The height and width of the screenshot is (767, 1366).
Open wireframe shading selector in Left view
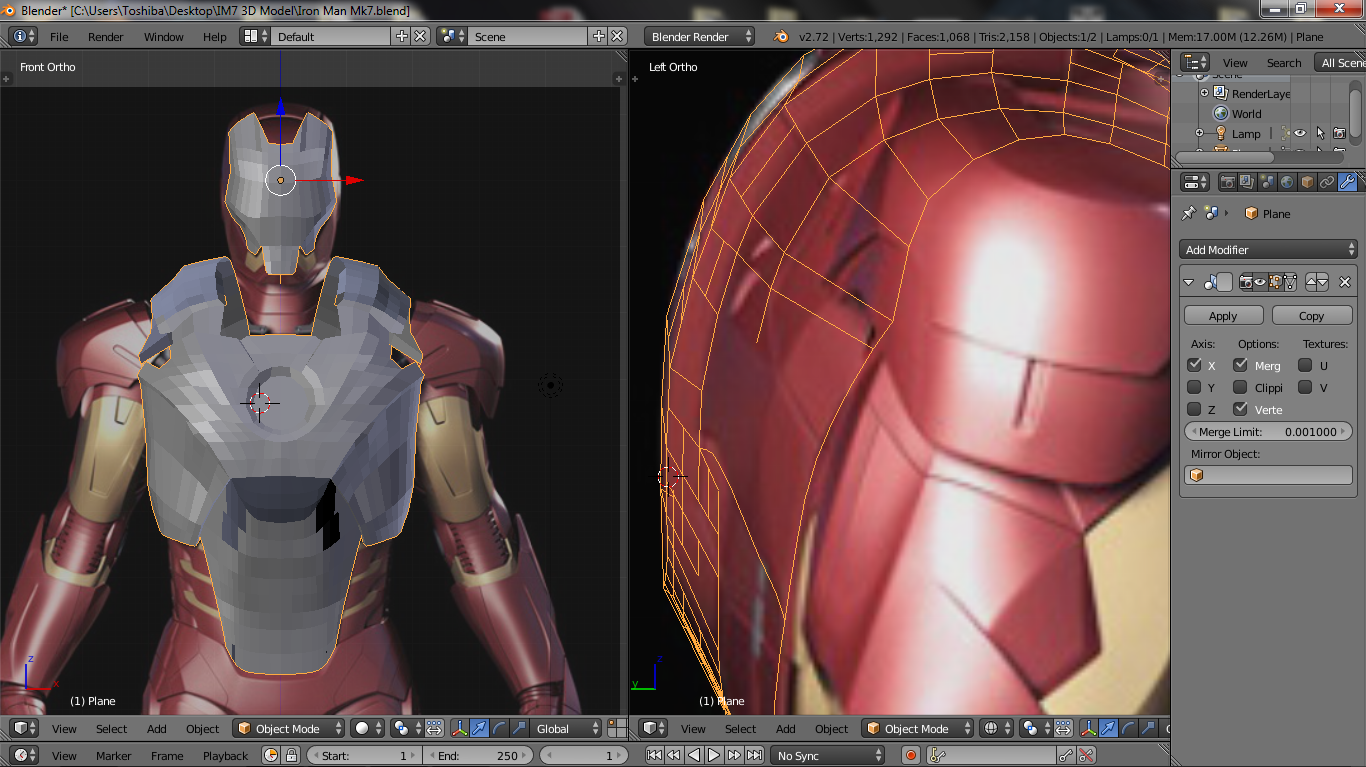click(x=996, y=728)
